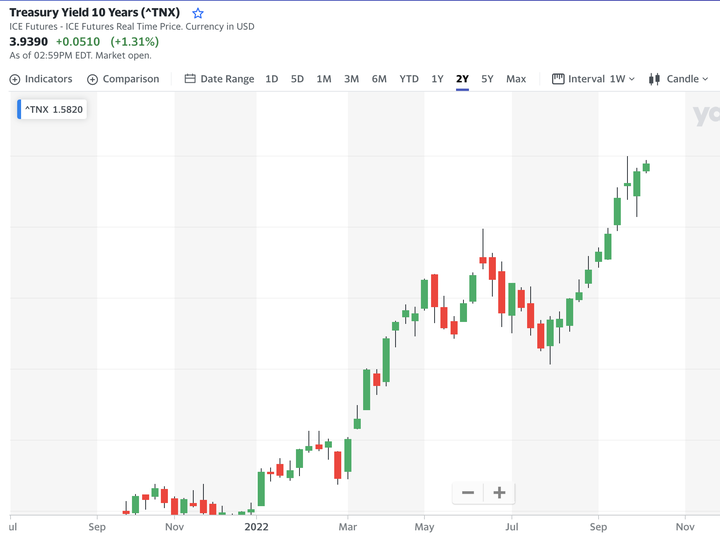
Task: Click the Date Range label
Action: tap(227, 79)
